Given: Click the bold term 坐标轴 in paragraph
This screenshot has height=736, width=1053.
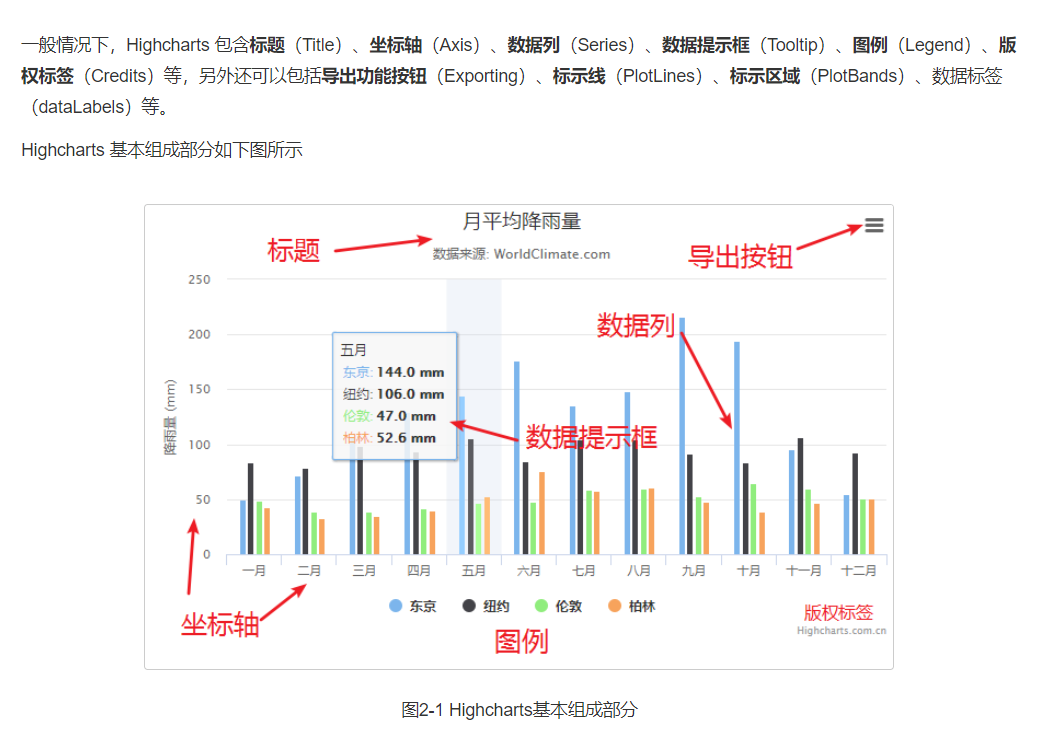Looking at the screenshot, I should coord(396,45).
